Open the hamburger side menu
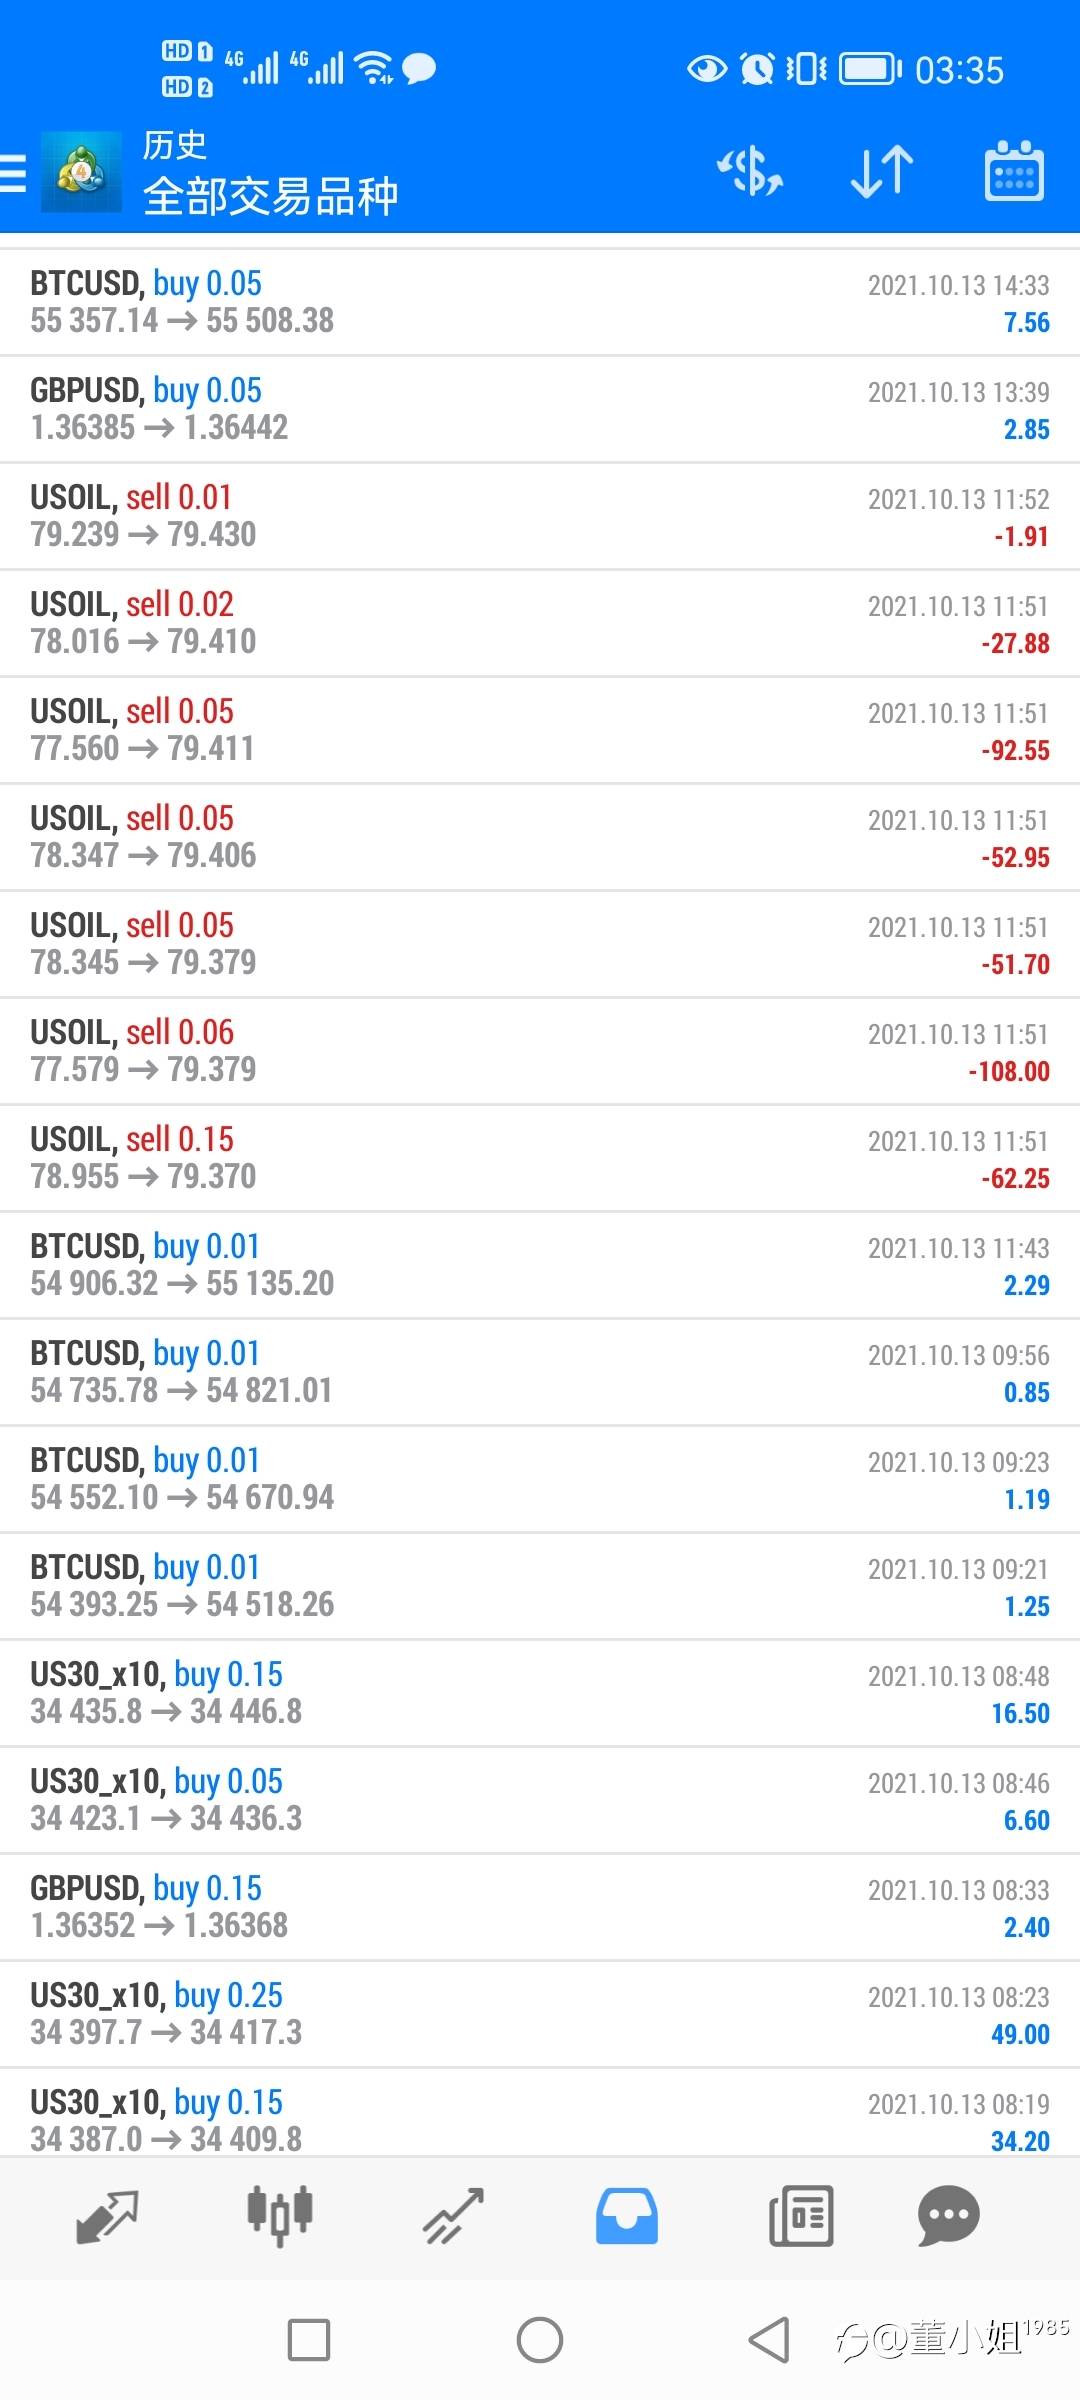 12,173
